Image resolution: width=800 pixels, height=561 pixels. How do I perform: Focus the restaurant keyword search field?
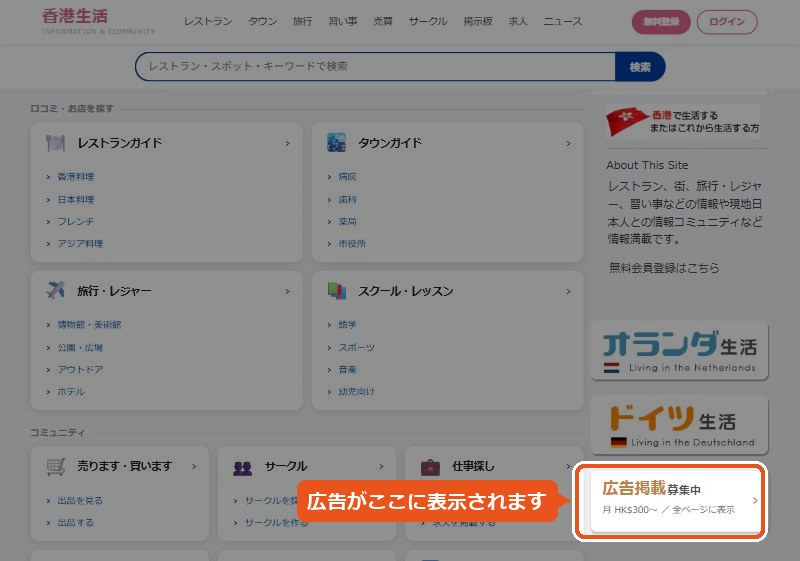pyautogui.click(x=375, y=66)
